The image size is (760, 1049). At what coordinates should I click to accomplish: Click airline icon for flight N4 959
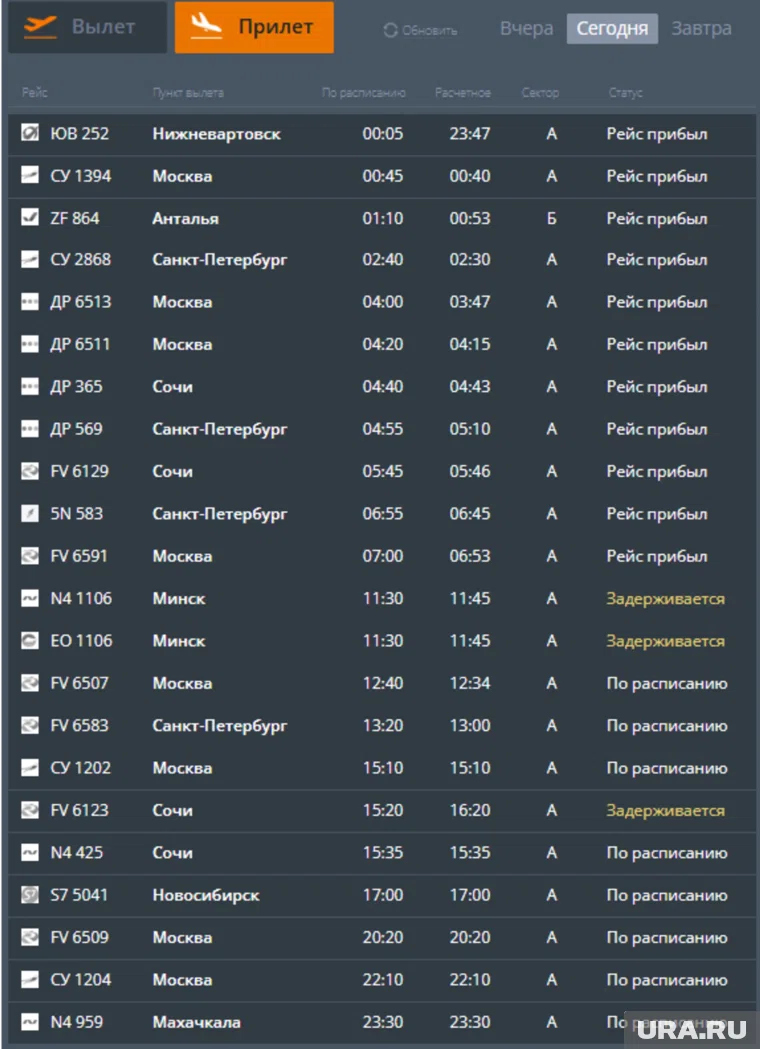coord(30,1022)
